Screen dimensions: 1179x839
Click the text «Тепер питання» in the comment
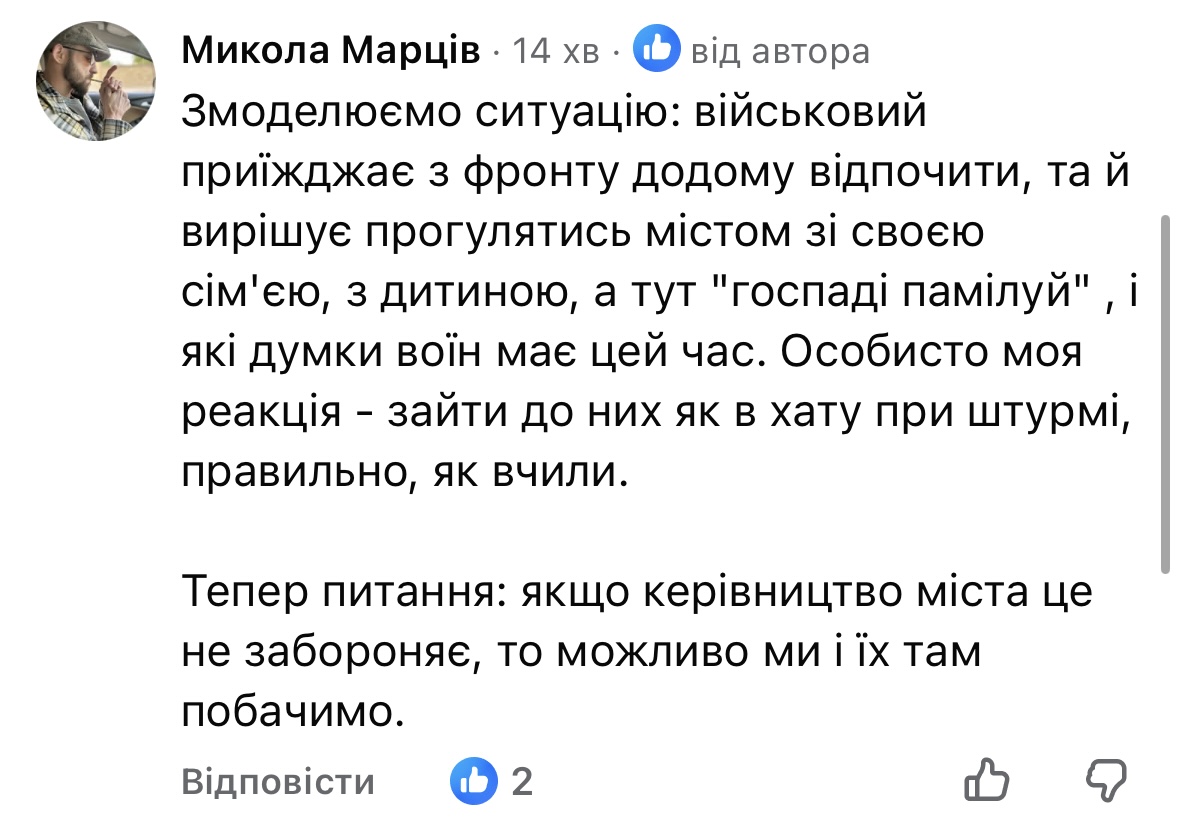point(339,594)
